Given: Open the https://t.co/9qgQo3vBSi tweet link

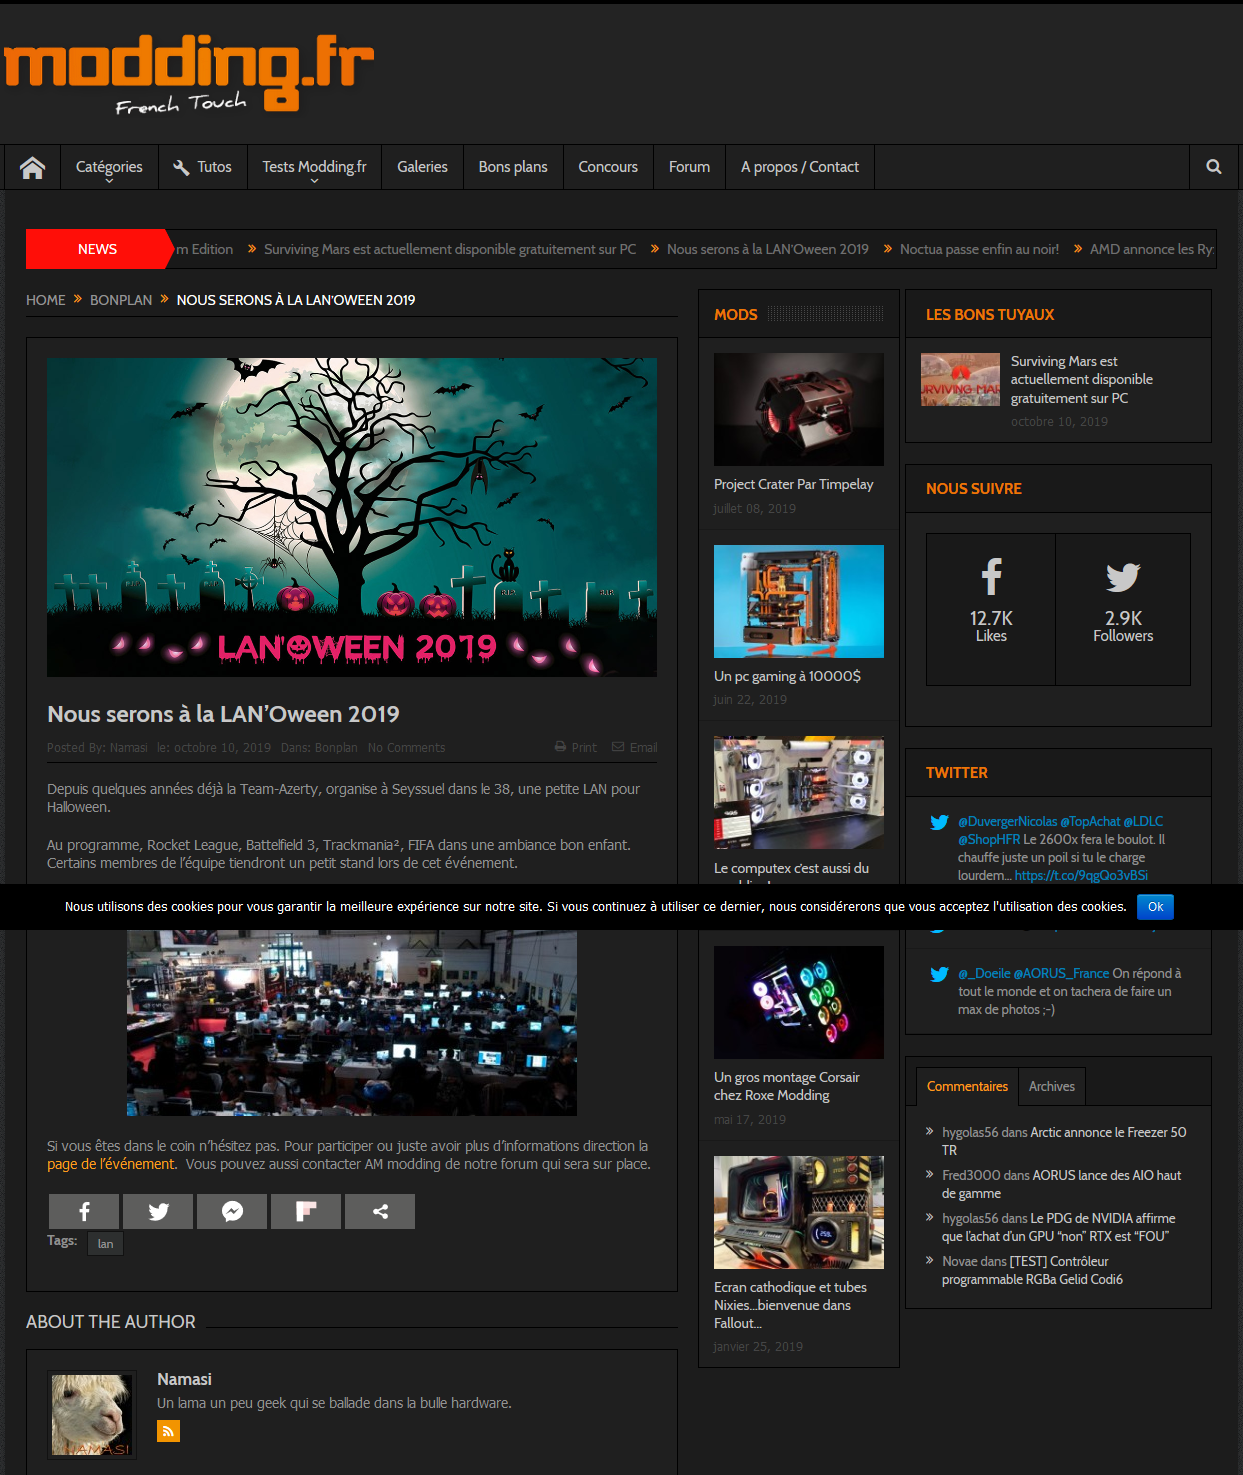Looking at the screenshot, I should (1081, 875).
